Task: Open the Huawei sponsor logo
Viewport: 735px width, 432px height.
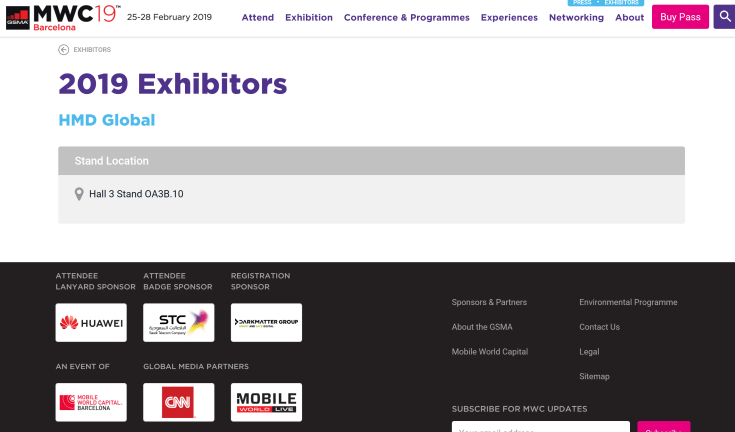Action: pos(91,322)
